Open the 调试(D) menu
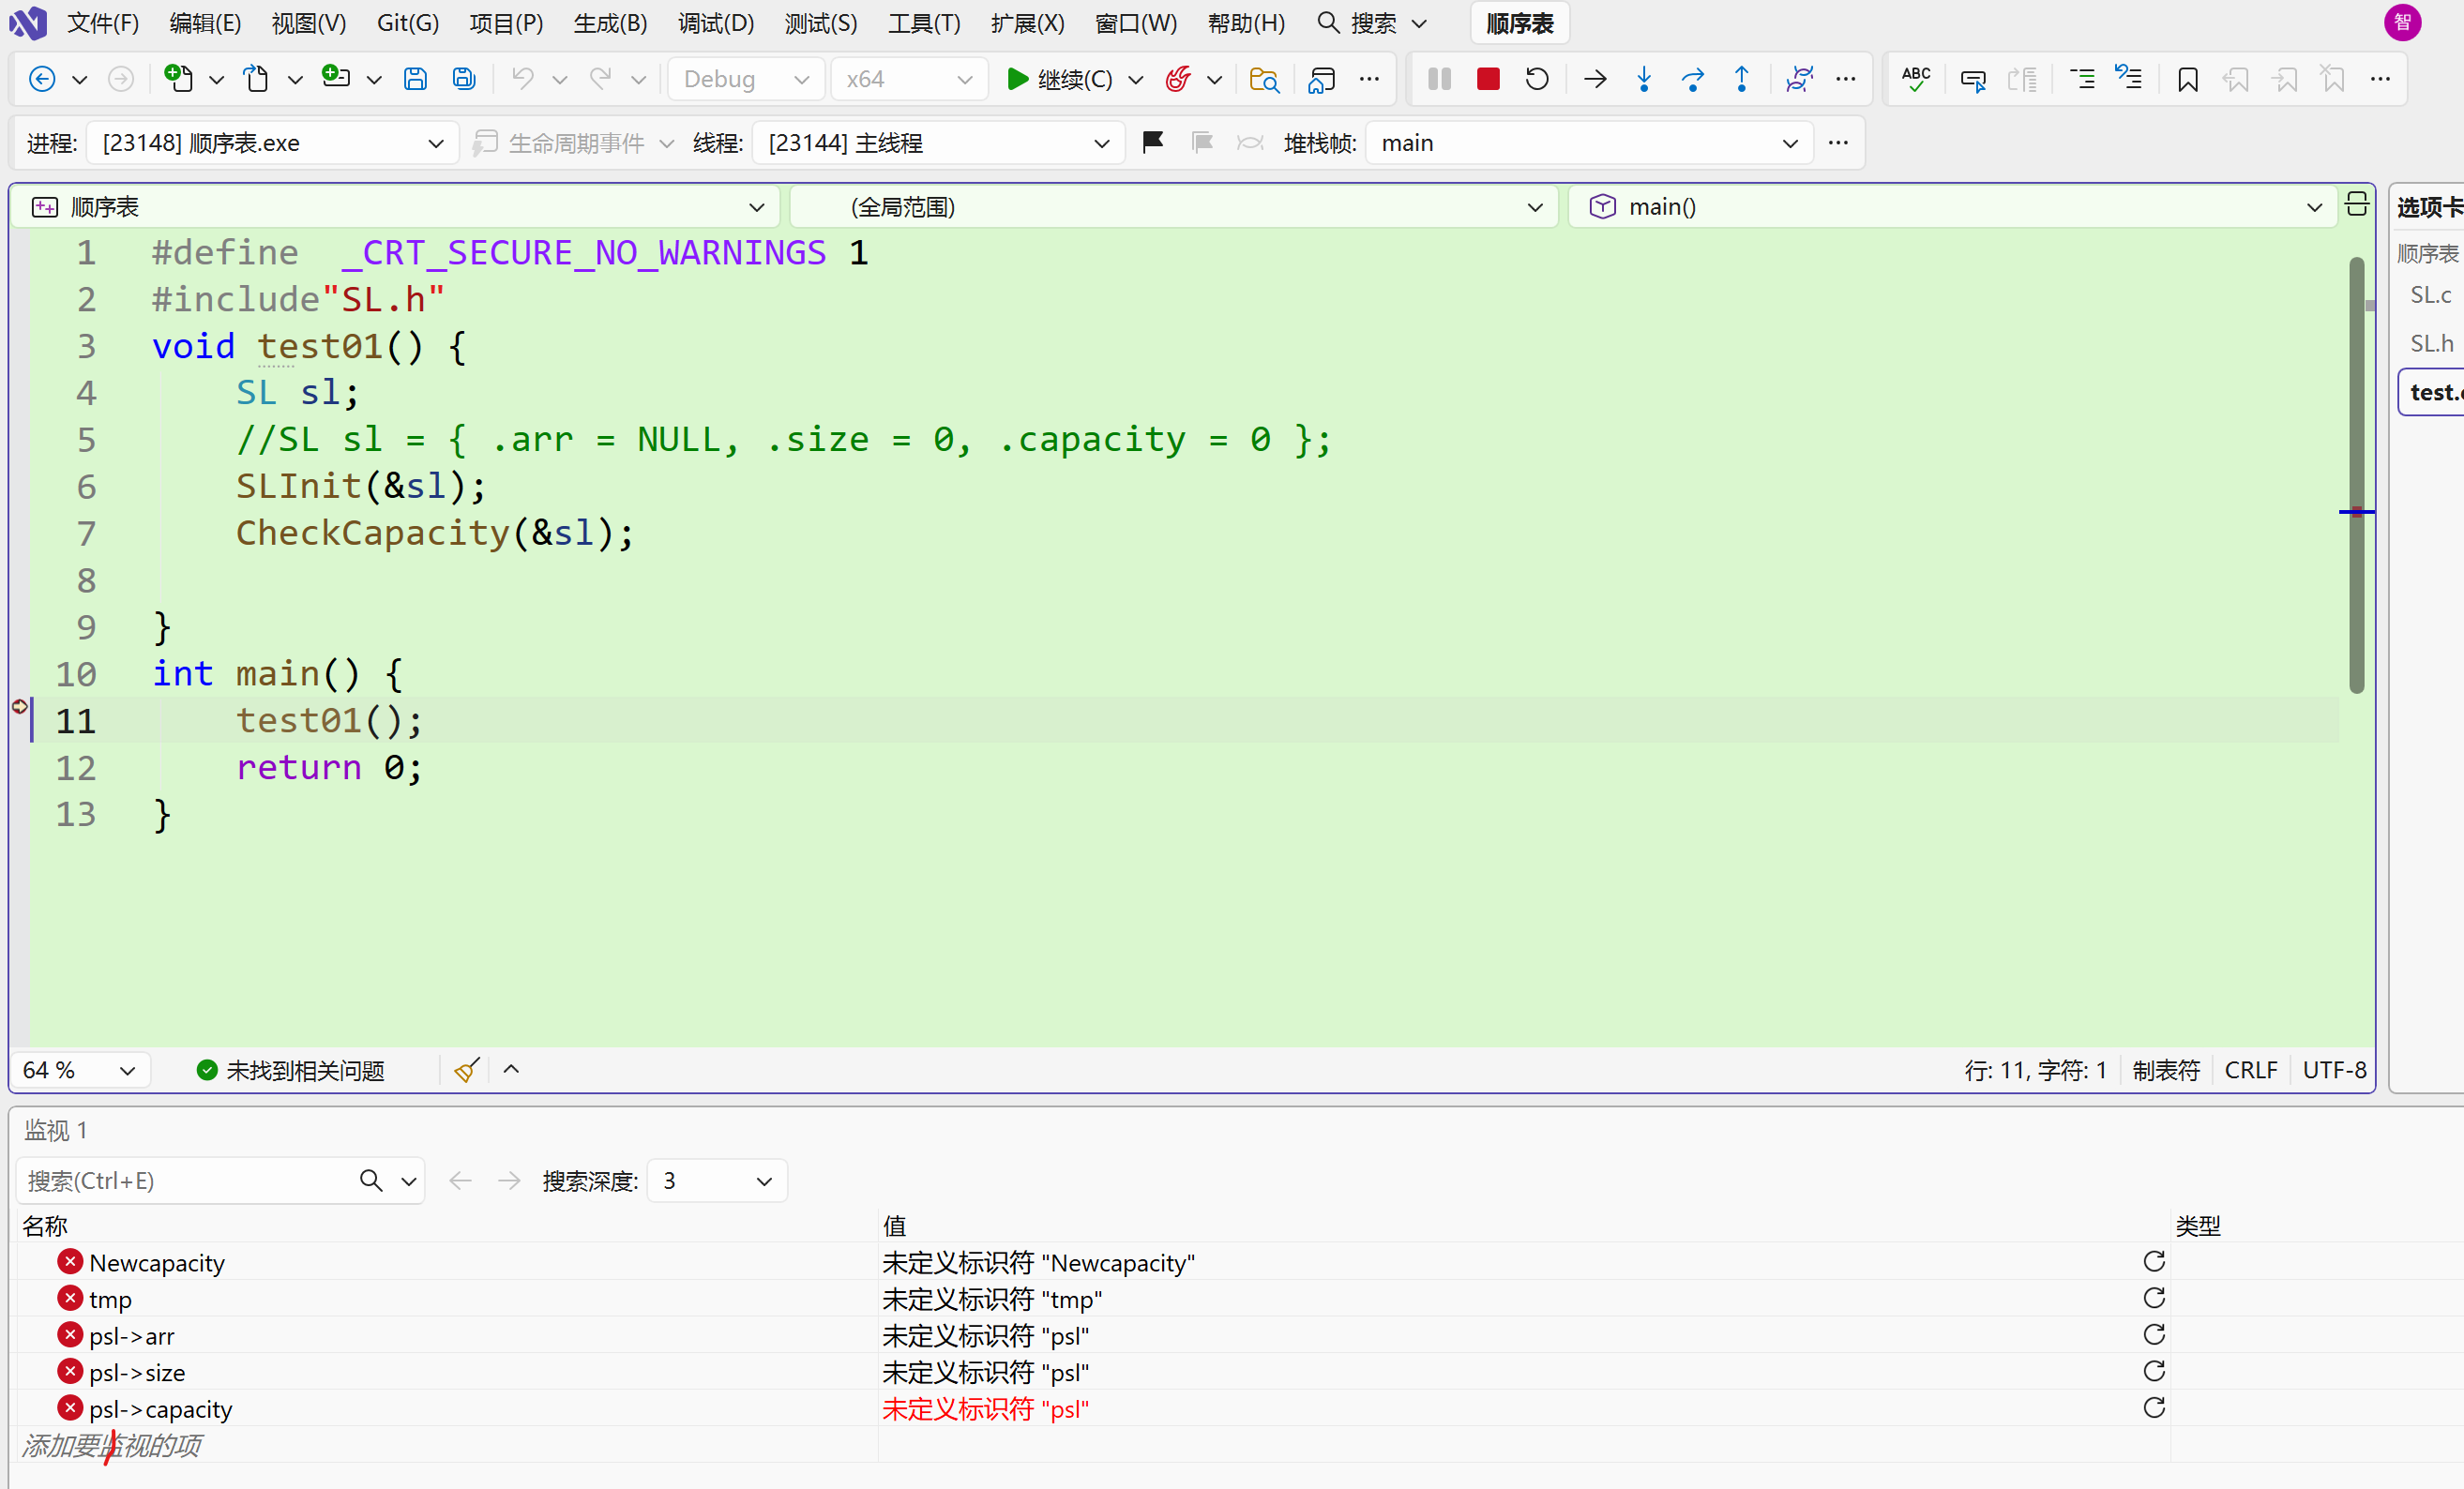The height and width of the screenshot is (1489, 2464). [715, 23]
